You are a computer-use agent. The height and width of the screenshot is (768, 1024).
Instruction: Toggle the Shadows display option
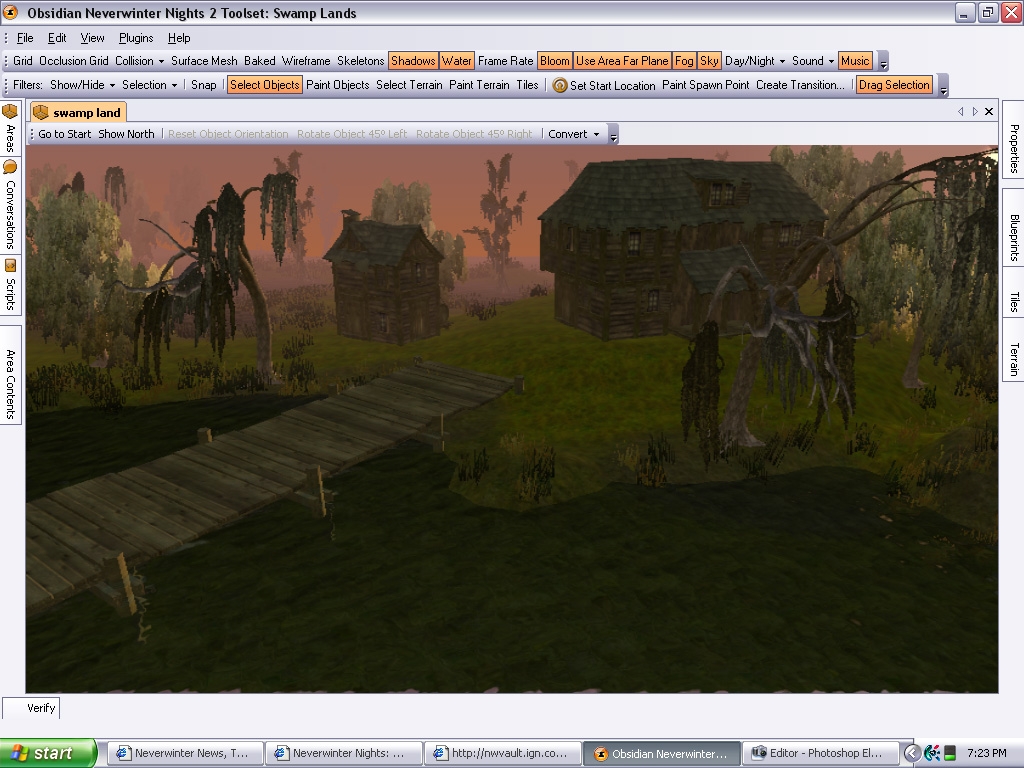point(413,61)
